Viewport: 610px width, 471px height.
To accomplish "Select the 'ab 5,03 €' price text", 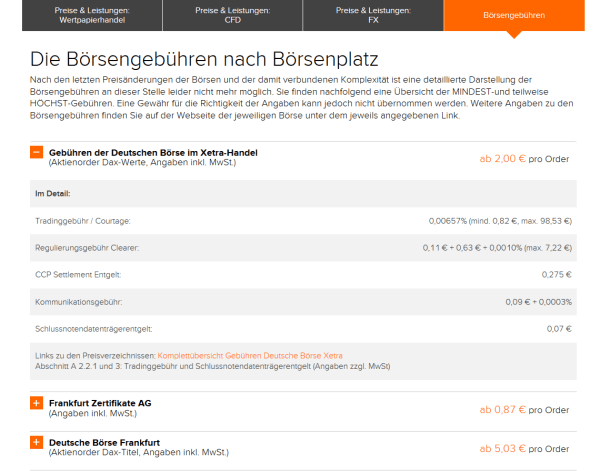I will coord(502,448).
